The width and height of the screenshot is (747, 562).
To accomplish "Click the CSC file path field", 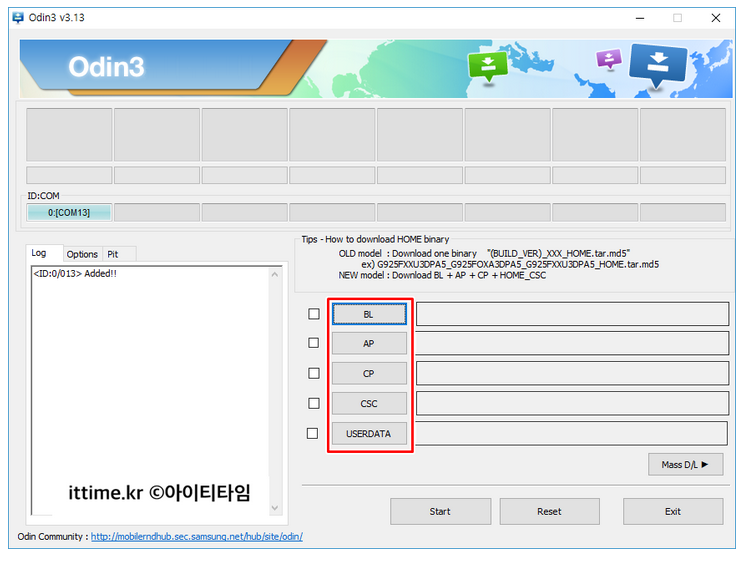I will pos(572,403).
